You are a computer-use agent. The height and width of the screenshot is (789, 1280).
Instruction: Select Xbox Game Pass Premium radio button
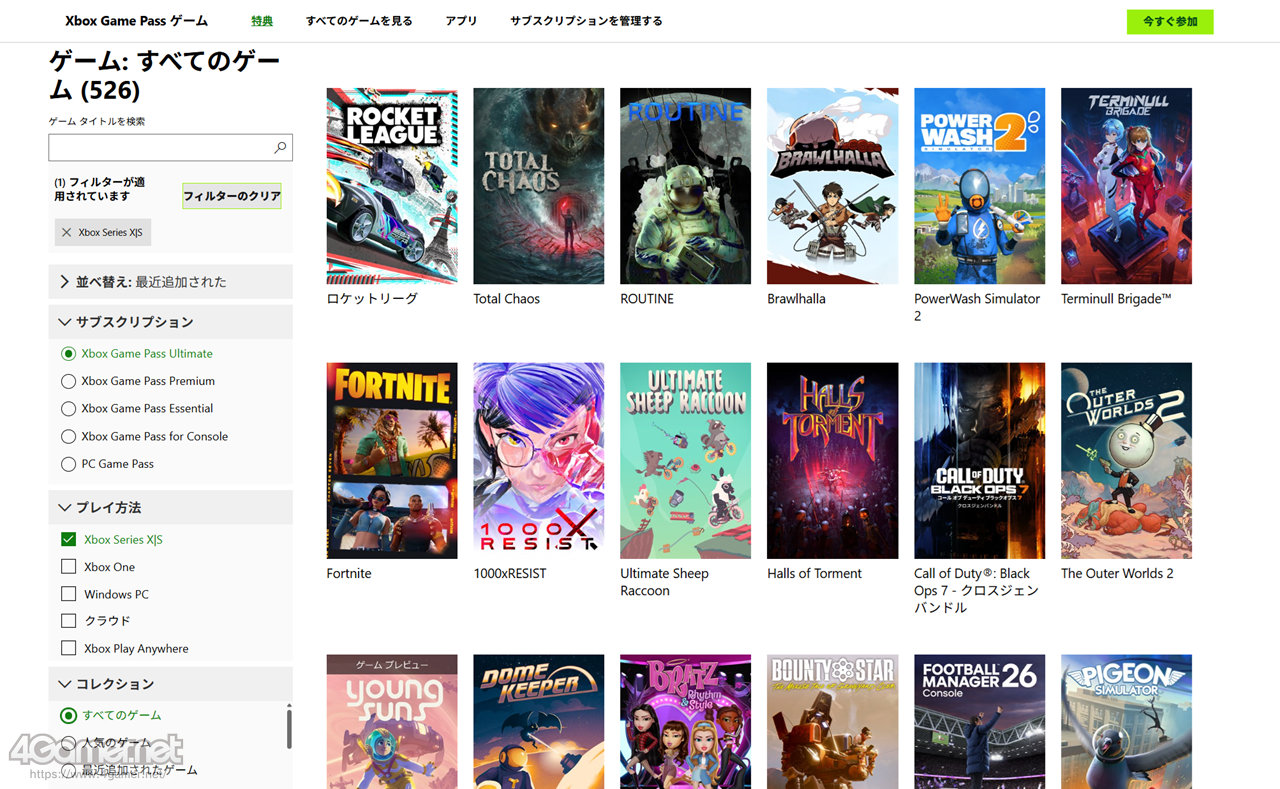(69, 381)
